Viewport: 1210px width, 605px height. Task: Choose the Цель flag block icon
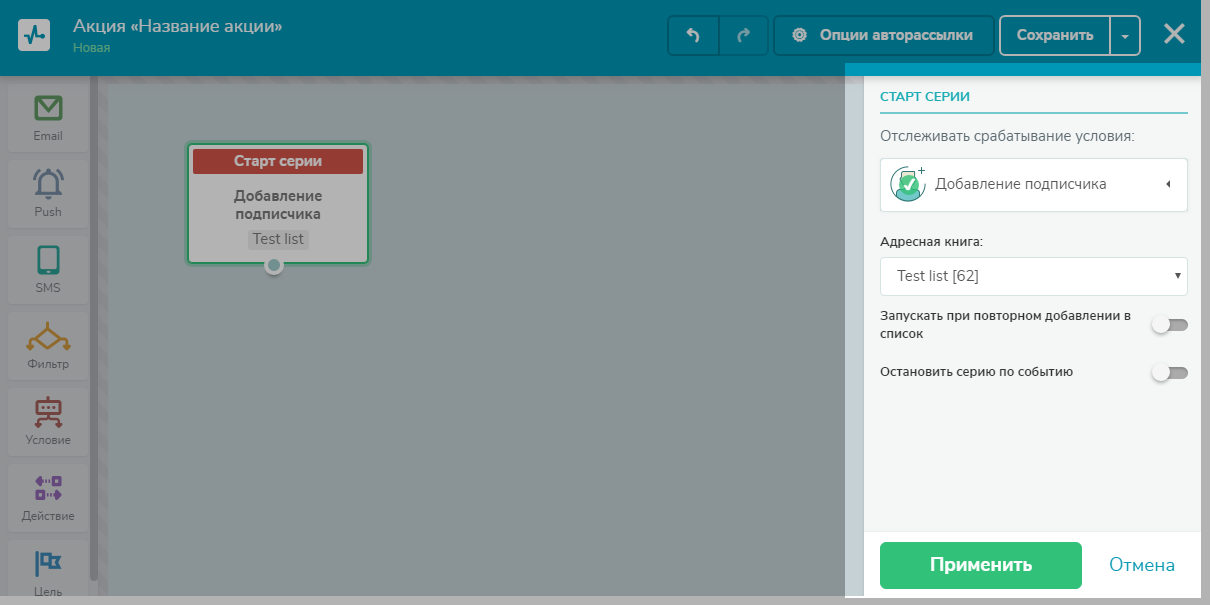47,565
